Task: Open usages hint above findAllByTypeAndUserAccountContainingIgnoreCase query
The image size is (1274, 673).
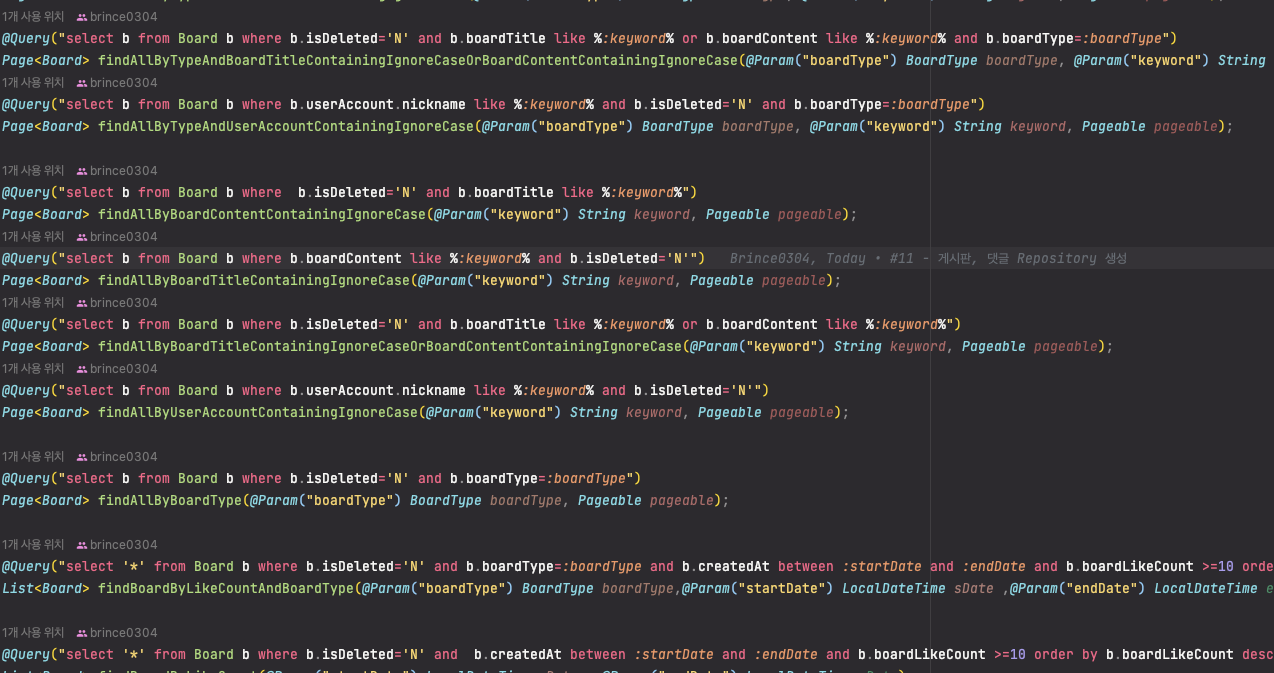Action: coord(33,83)
